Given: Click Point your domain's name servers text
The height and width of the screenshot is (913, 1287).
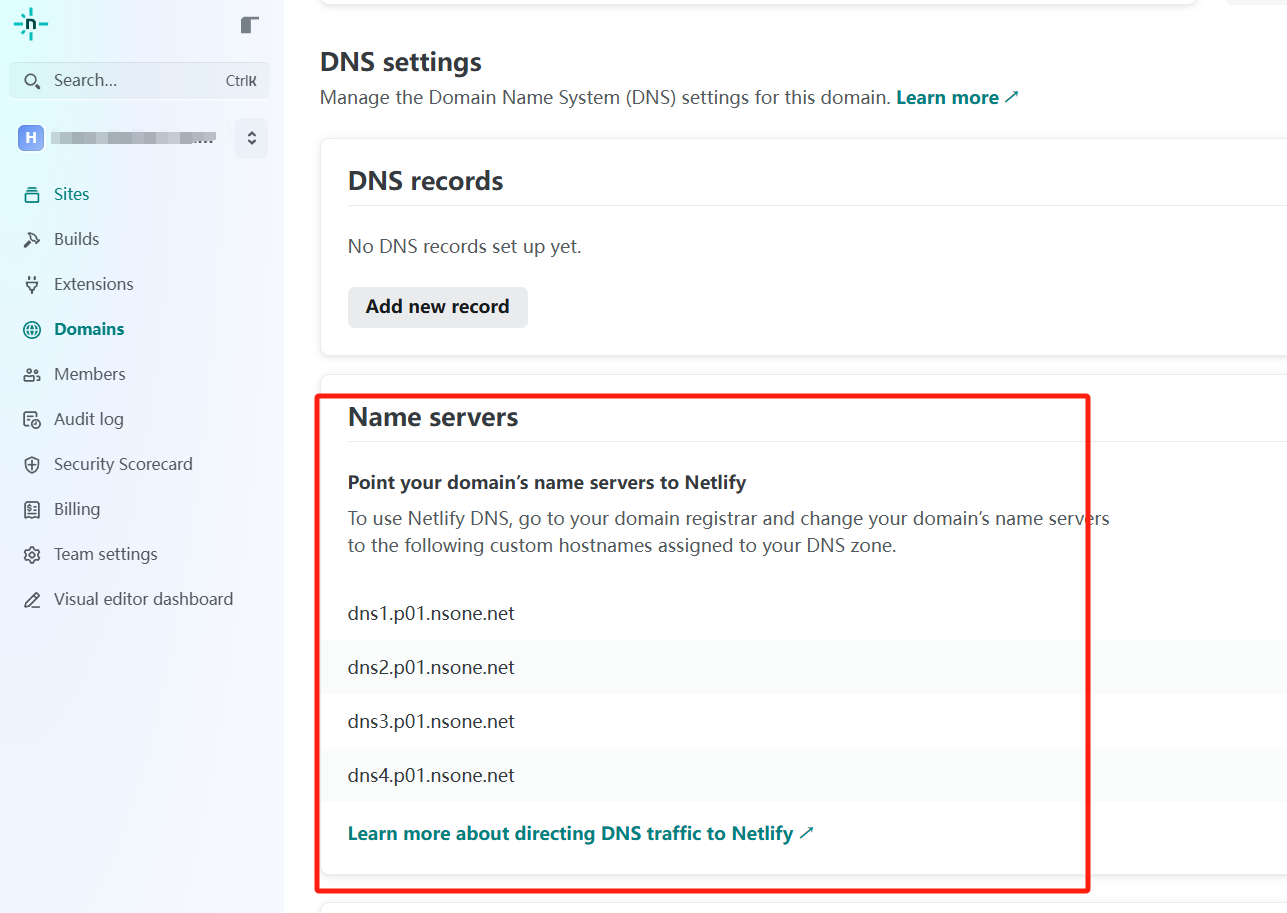Looking at the screenshot, I should [x=547, y=482].
